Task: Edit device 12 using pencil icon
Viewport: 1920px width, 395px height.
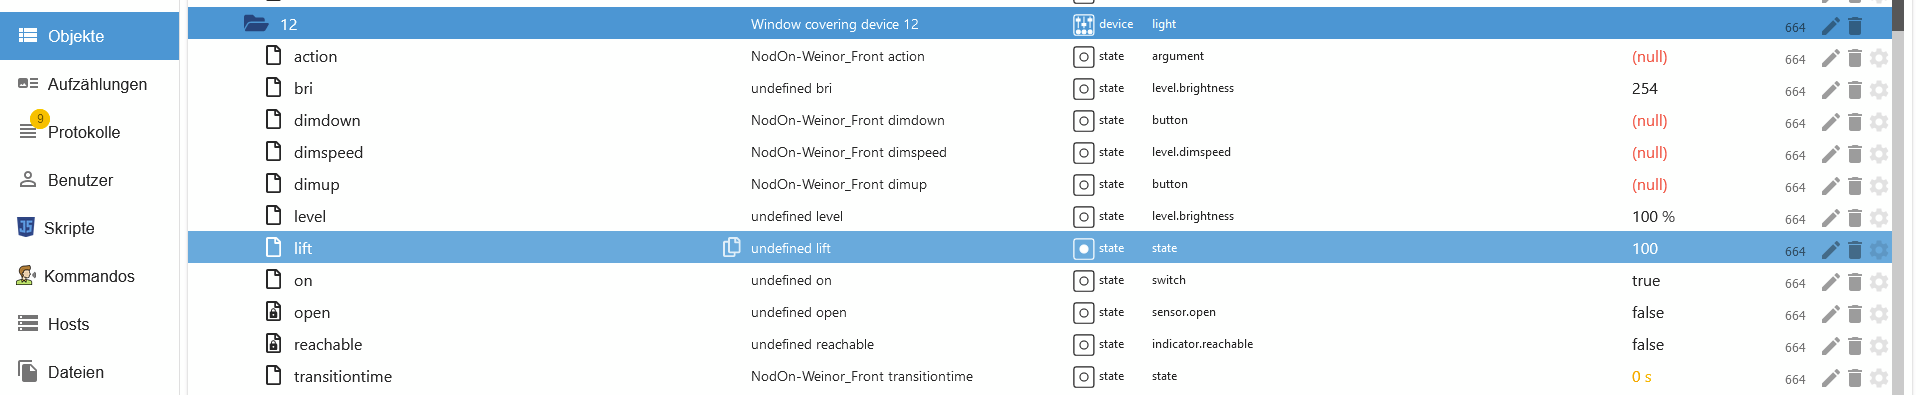Action: (1830, 26)
